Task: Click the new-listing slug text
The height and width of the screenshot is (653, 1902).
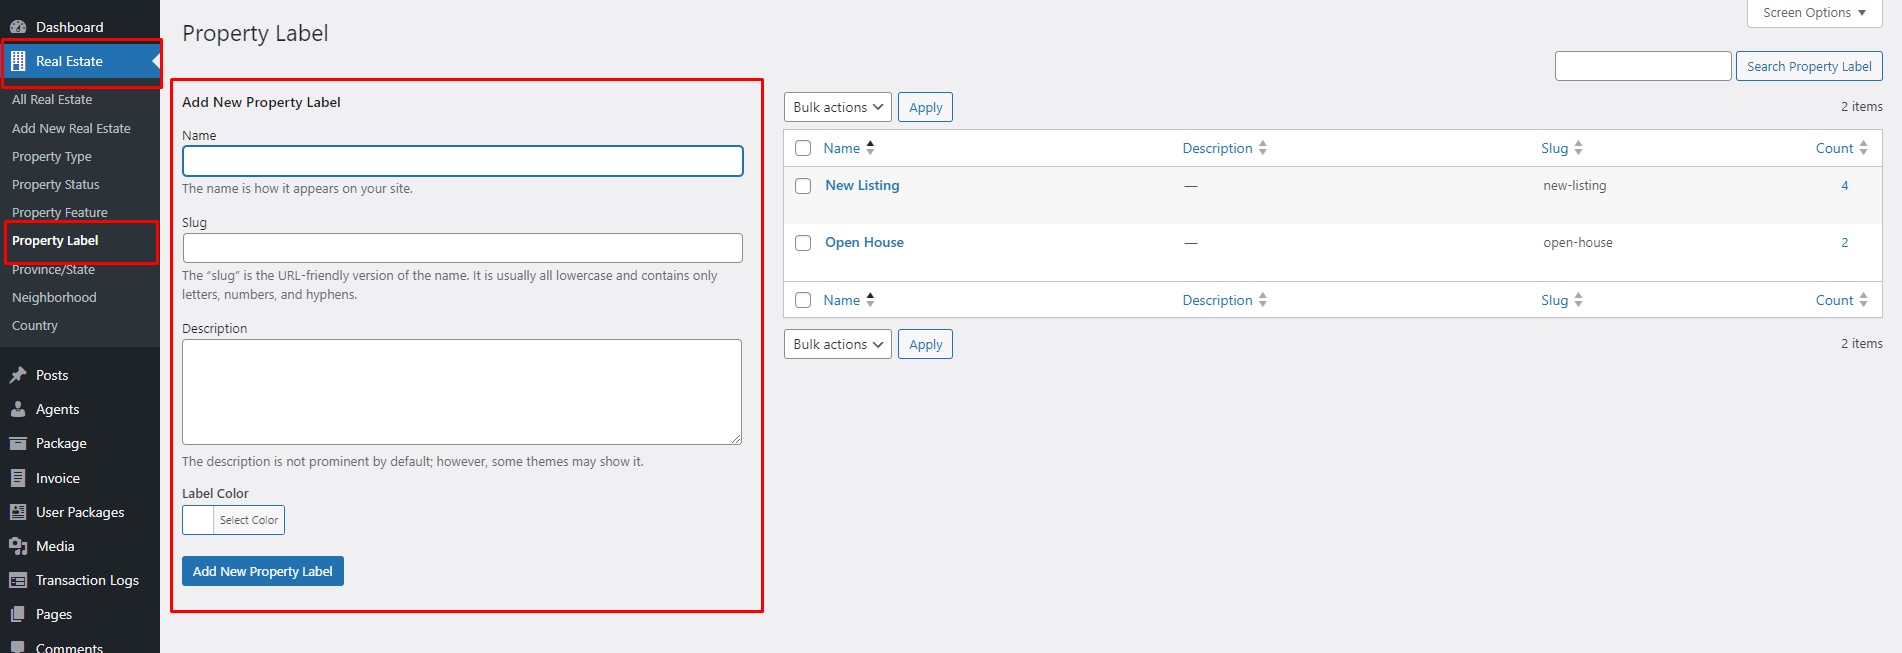Action: 1574,185
